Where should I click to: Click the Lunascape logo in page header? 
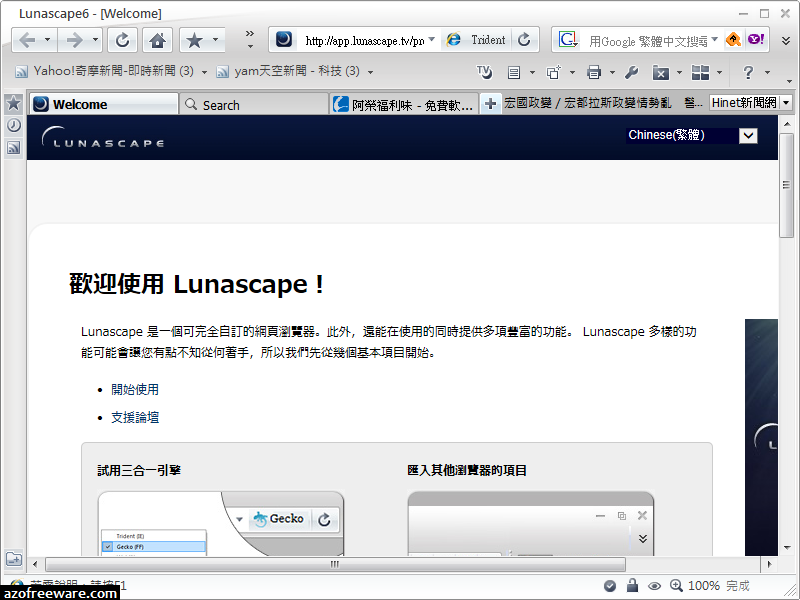coord(103,137)
